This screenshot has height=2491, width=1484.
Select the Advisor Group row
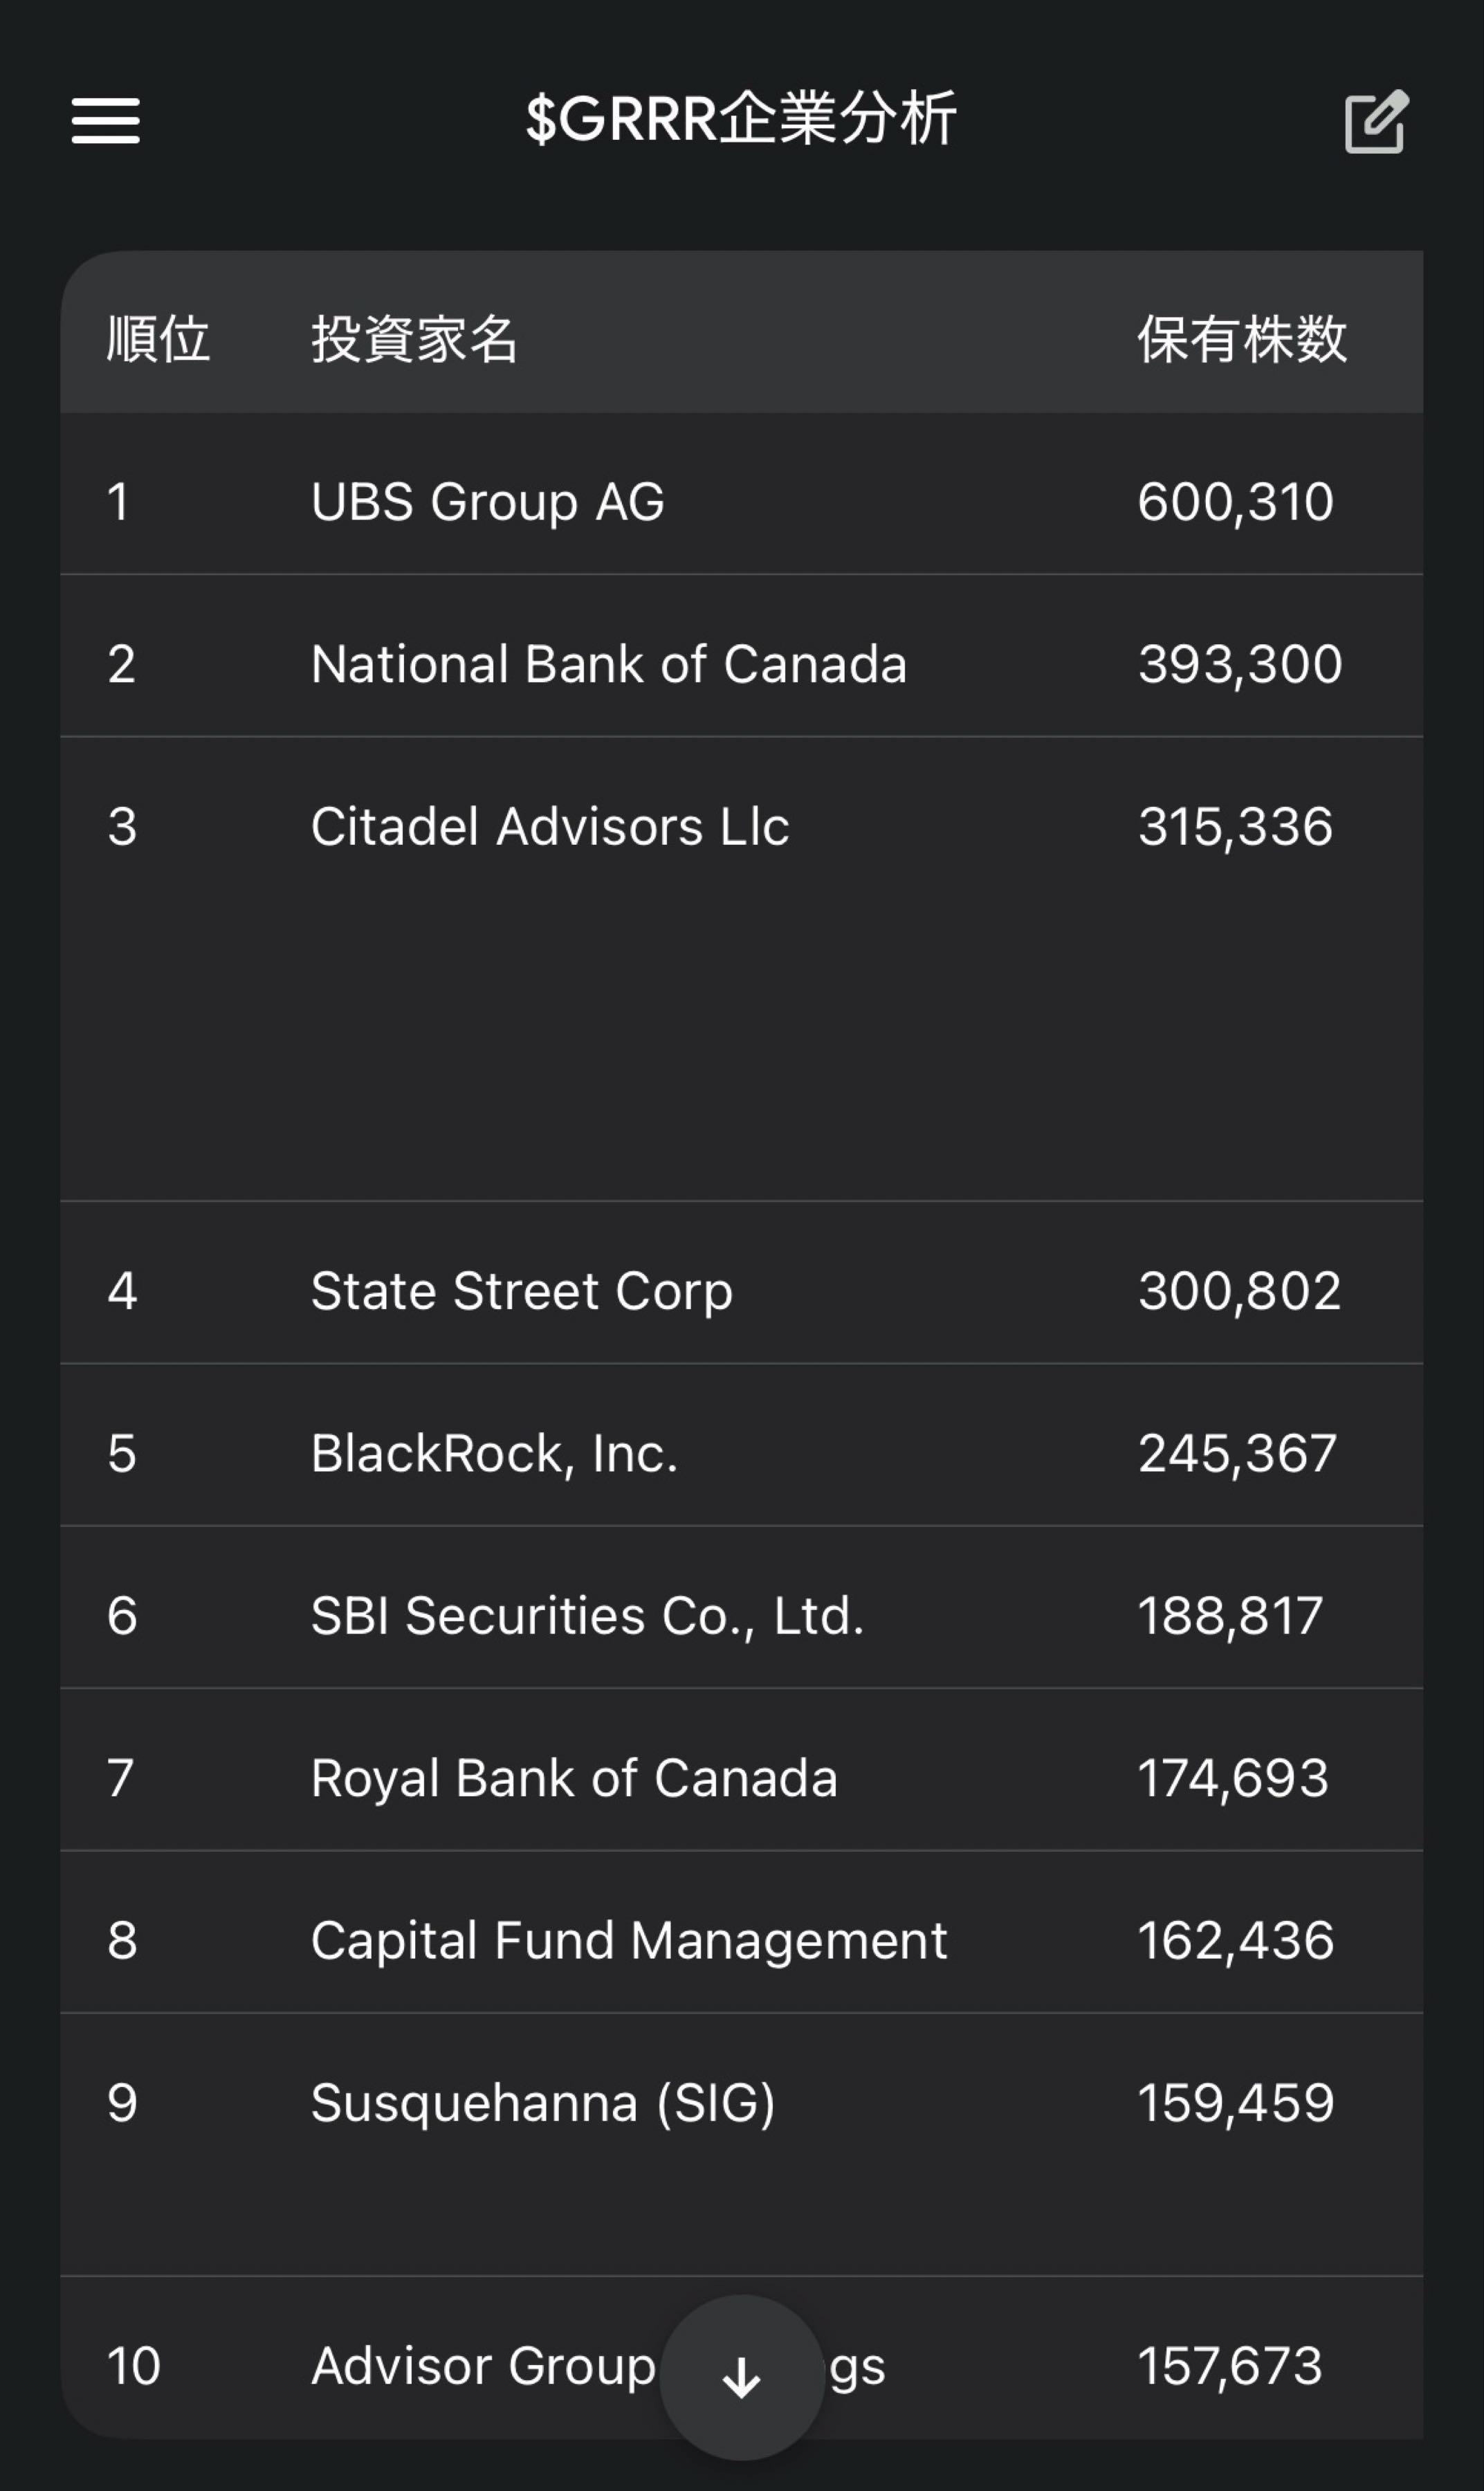(x=482, y=2366)
